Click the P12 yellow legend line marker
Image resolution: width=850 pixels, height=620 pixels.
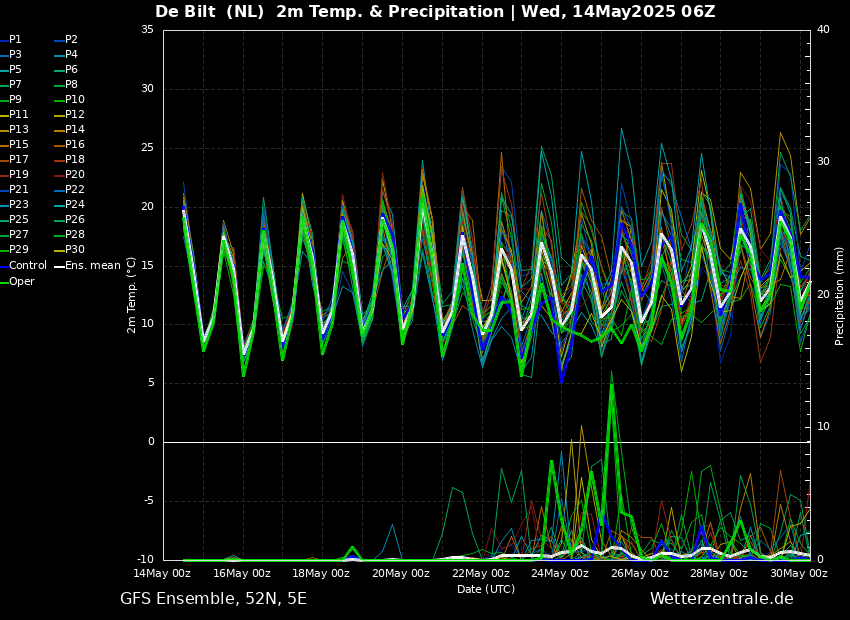click(58, 115)
